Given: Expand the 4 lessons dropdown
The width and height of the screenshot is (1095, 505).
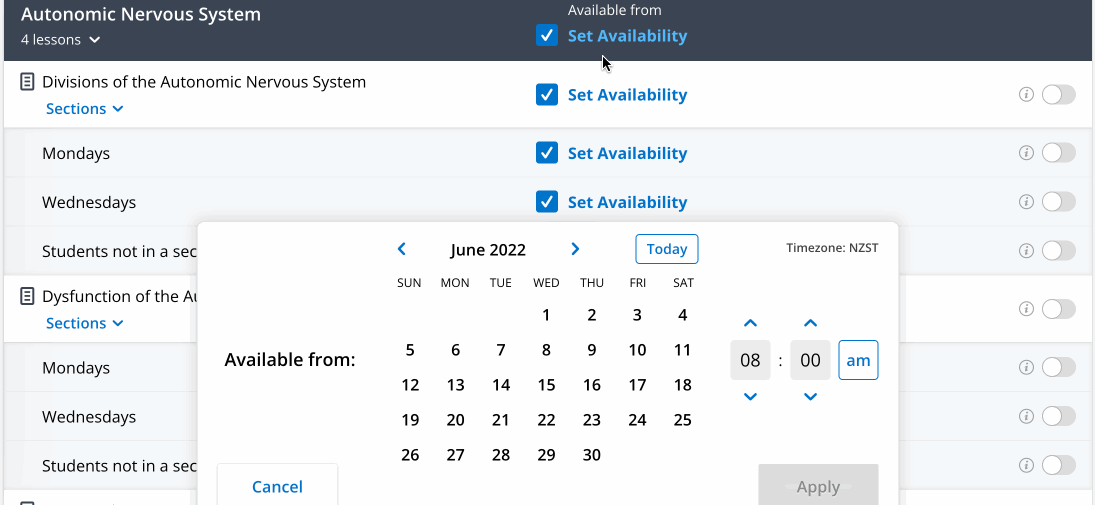Looking at the screenshot, I should coord(61,40).
